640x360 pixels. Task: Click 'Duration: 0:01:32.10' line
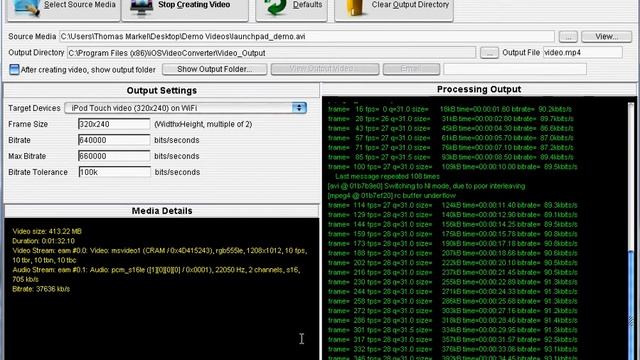click(x=44, y=241)
